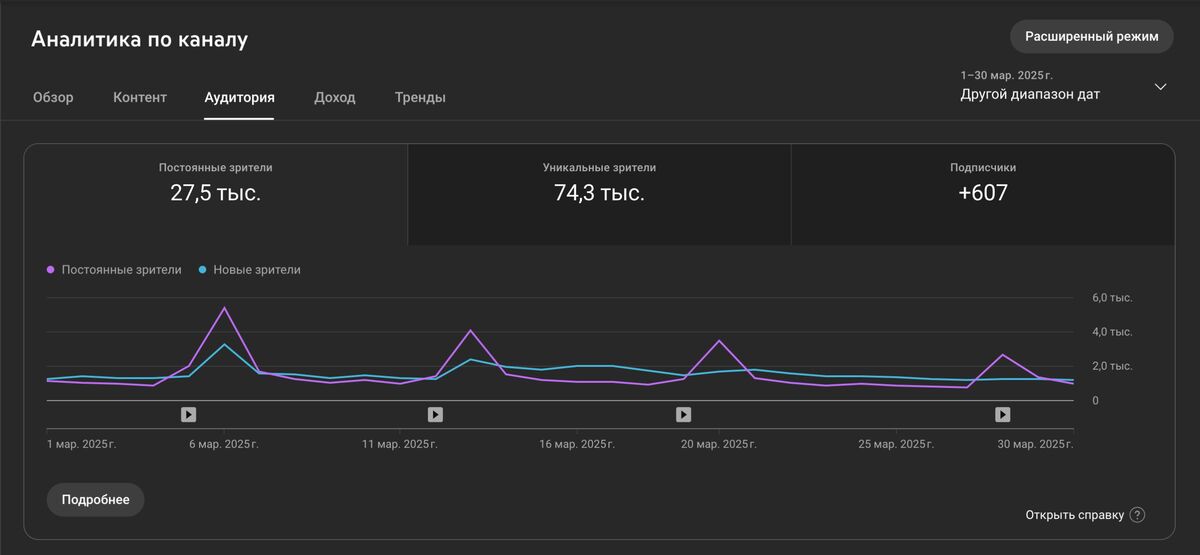Click video marker icon near 20 March
This screenshot has width=1200, height=555.
pos(683,414)
